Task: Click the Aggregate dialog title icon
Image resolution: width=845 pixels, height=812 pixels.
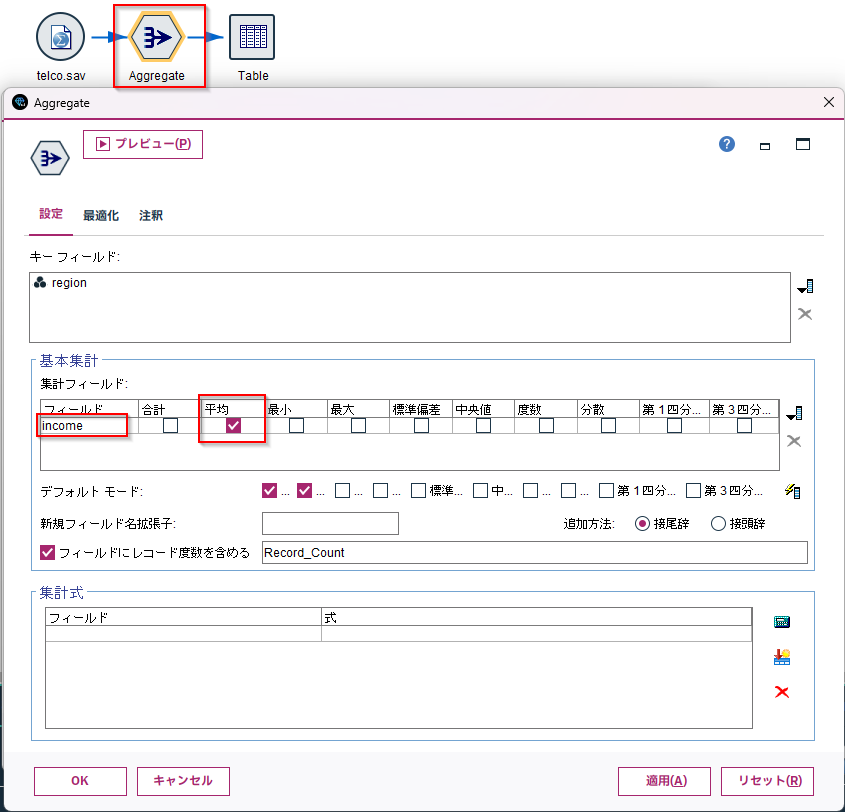Action: (20, 102)
